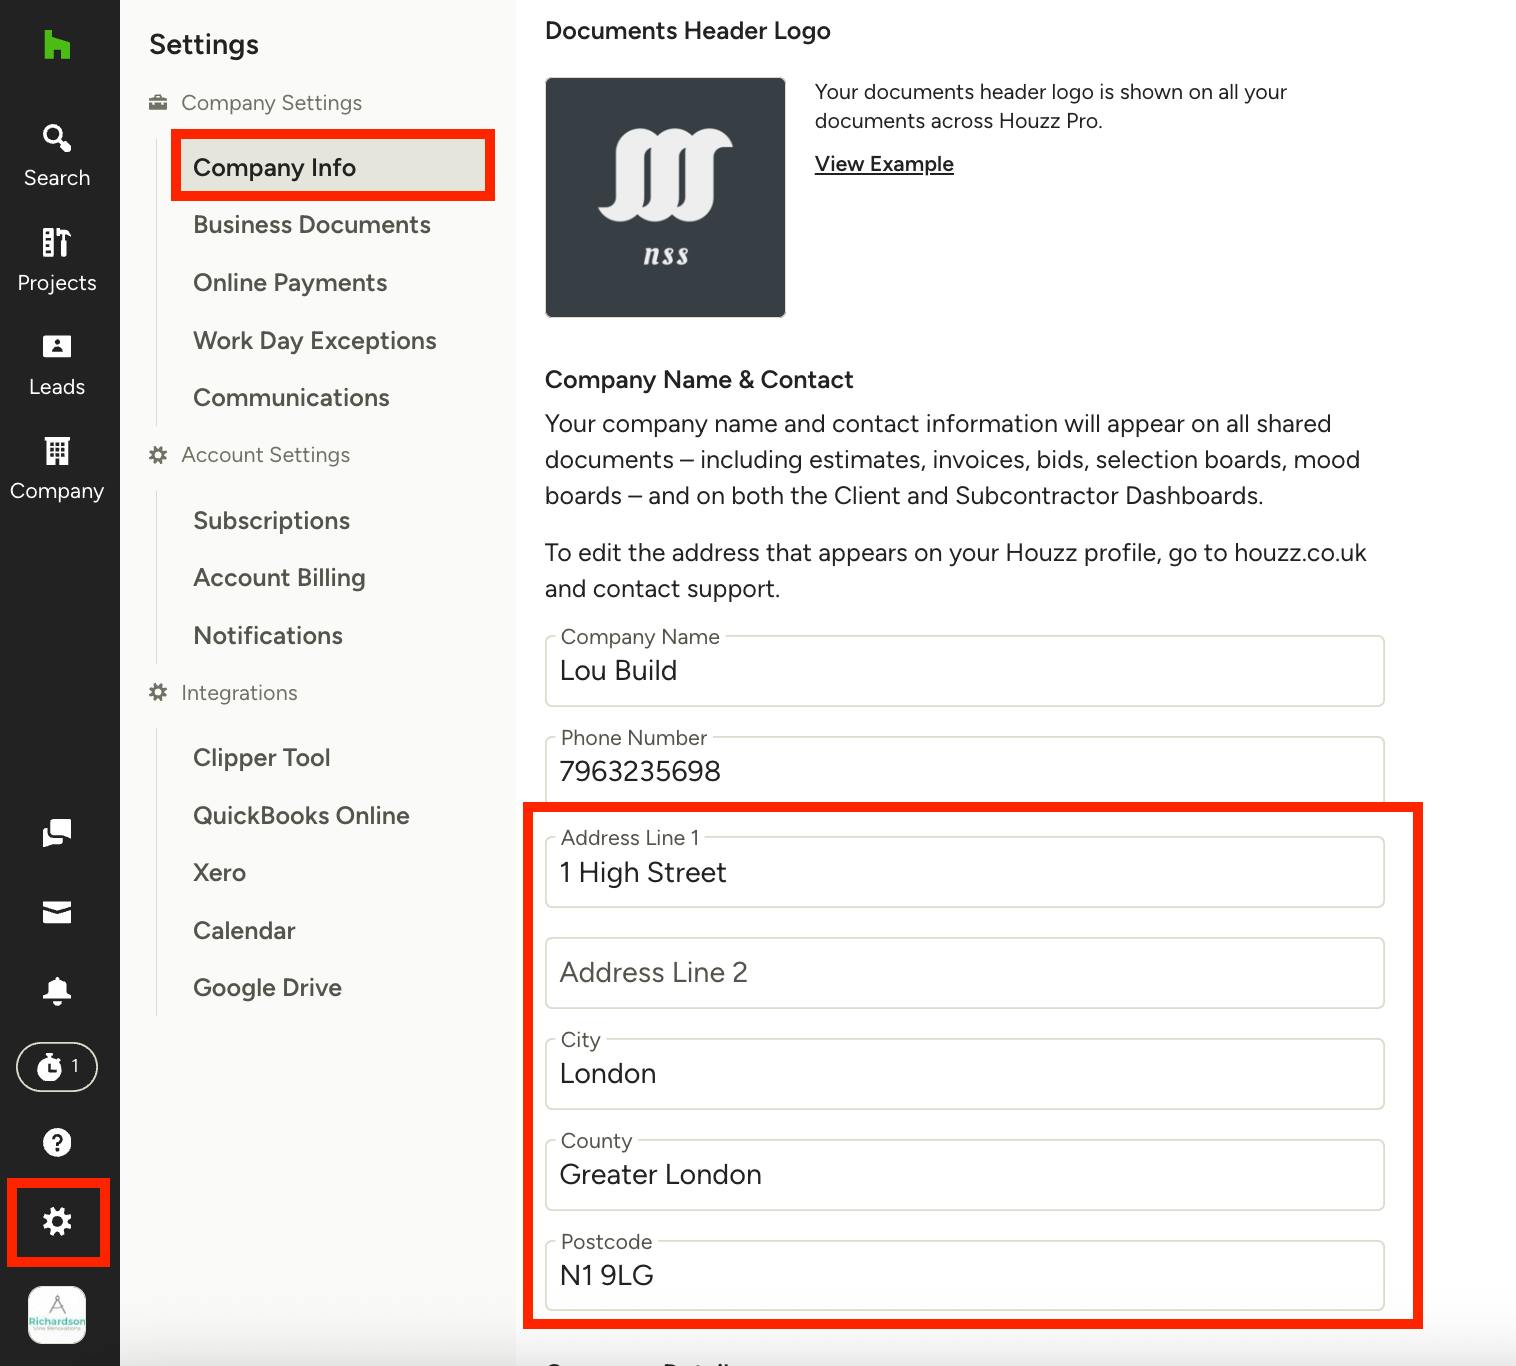Click the Account Settings gear icon
This screenshot has width=1516, height=1366.
(x=158, y=455)
